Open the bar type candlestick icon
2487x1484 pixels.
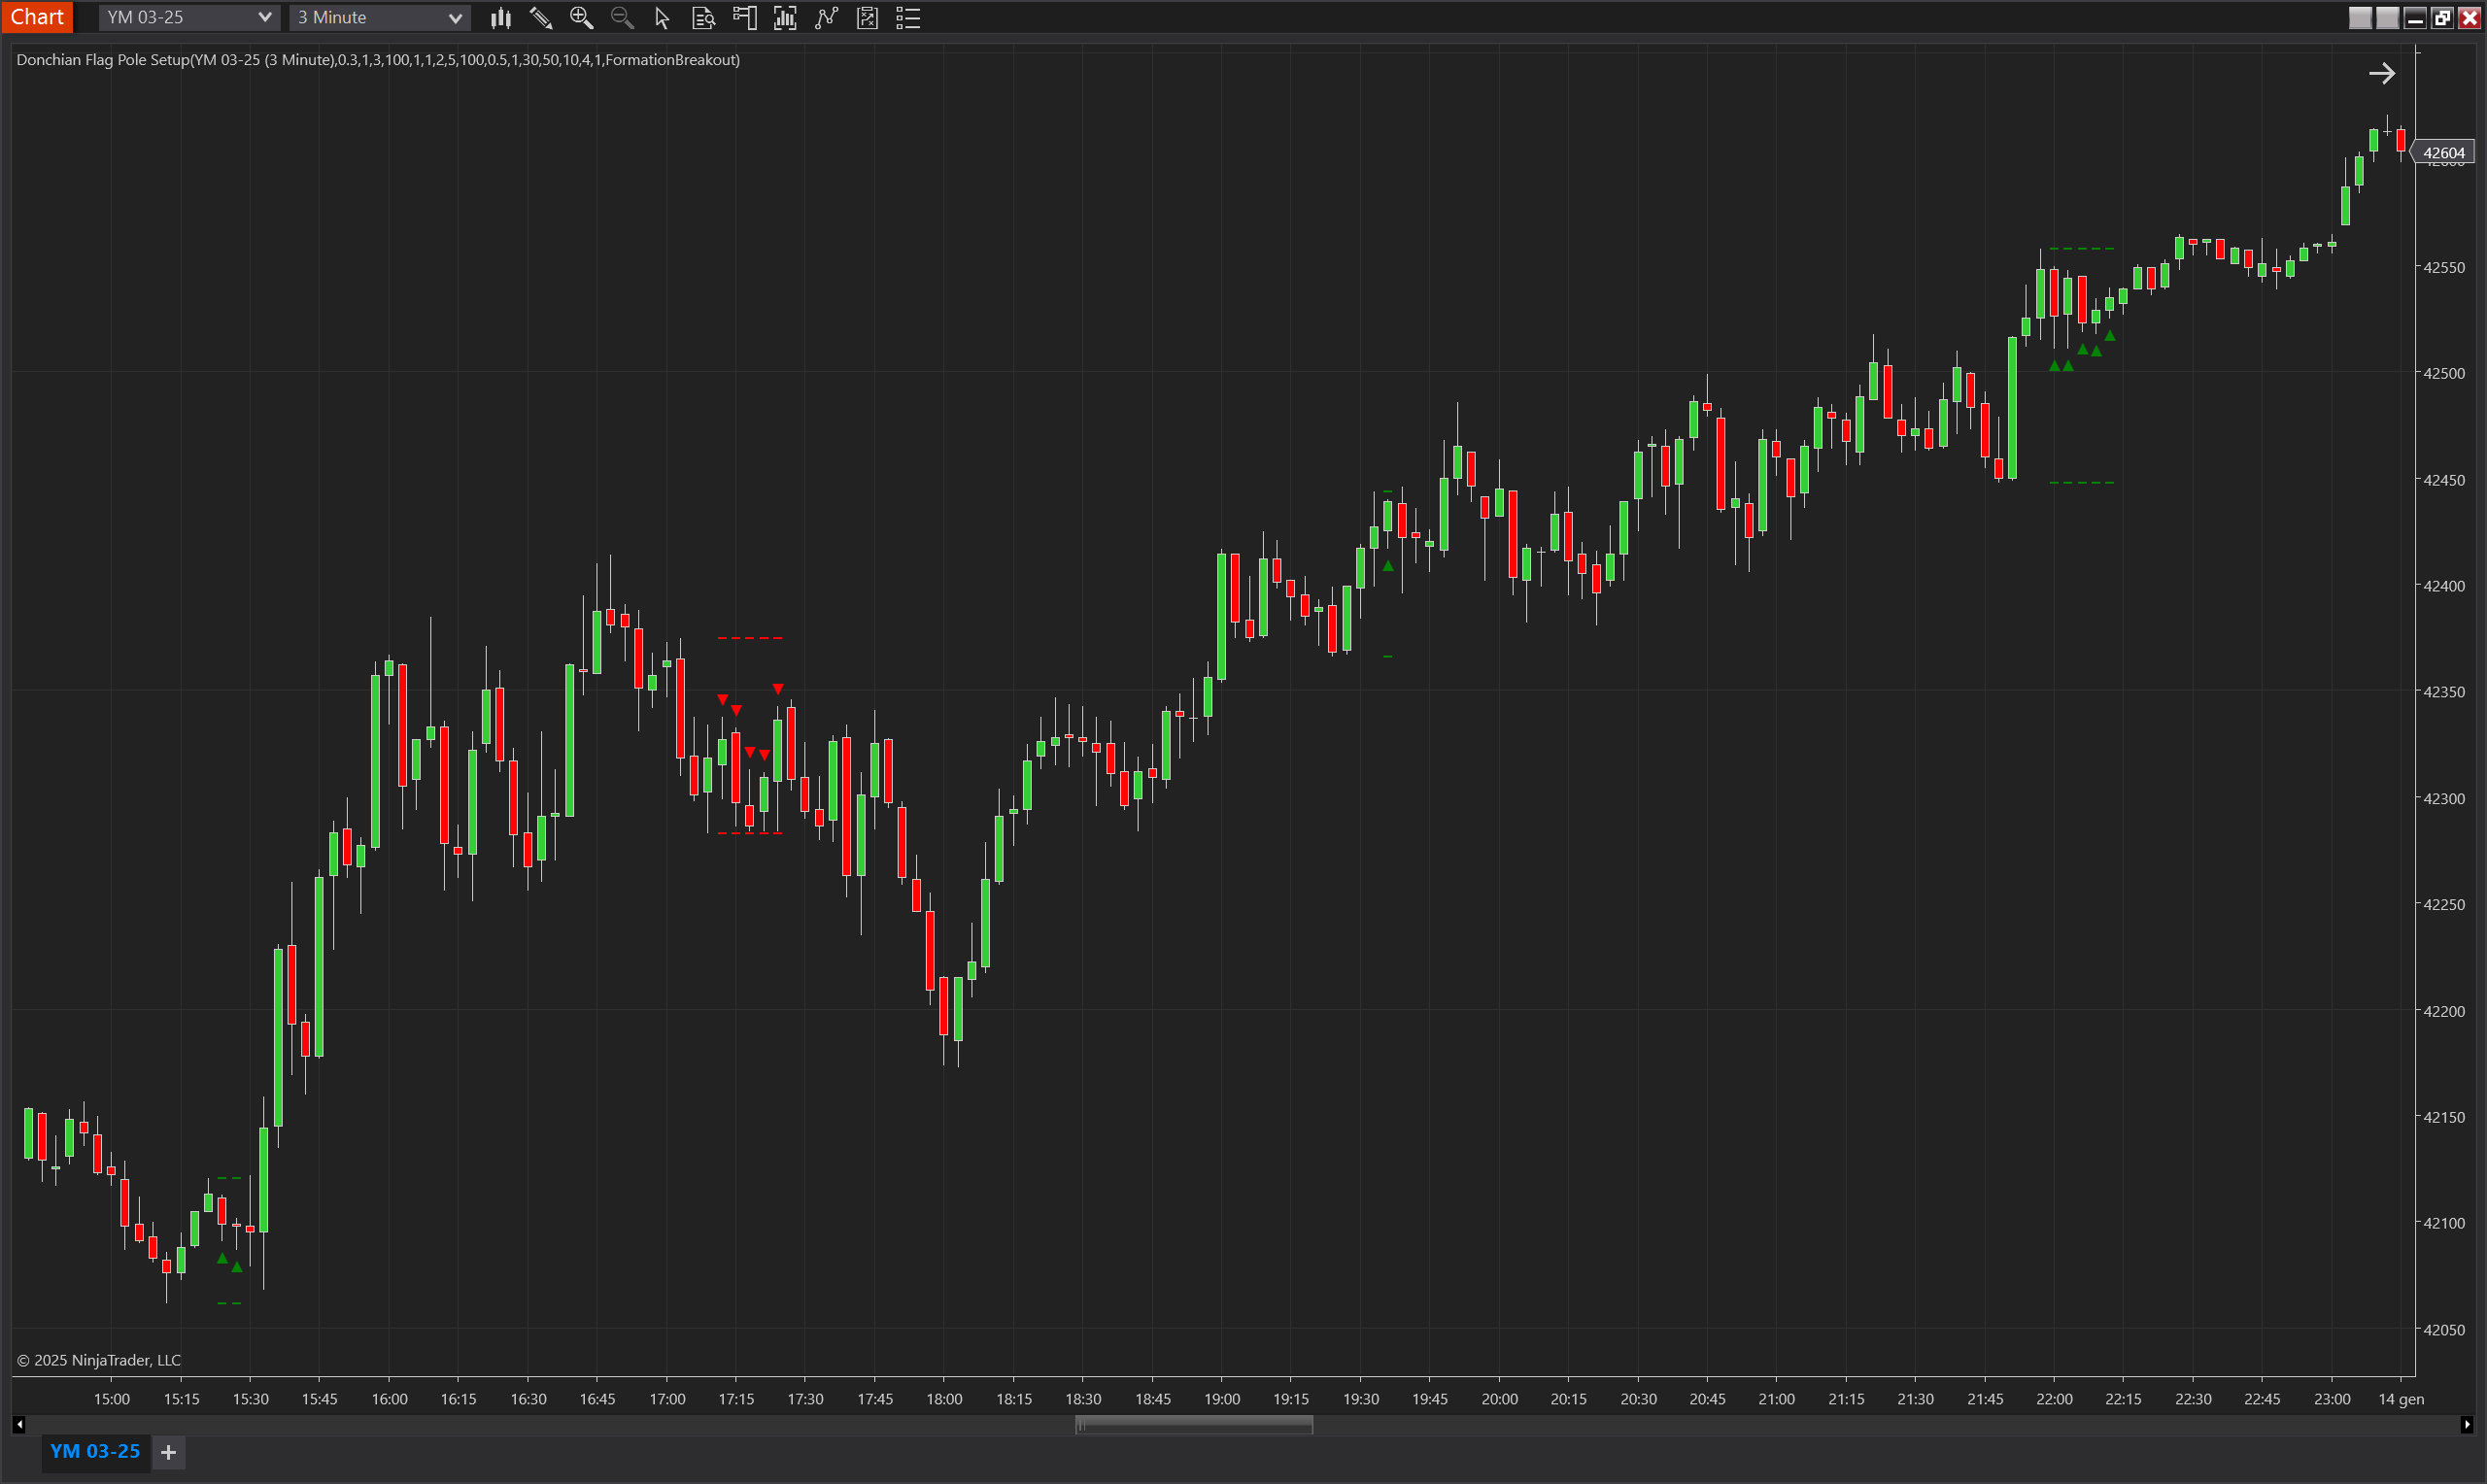pos(500,18)
